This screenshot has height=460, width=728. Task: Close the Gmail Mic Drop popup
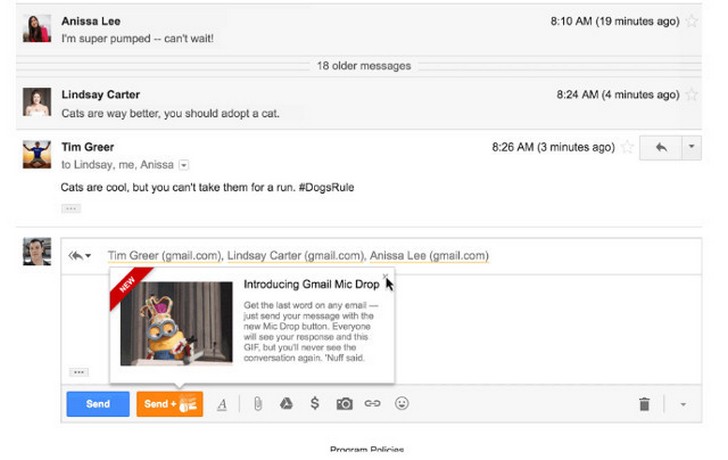[386, 275]
